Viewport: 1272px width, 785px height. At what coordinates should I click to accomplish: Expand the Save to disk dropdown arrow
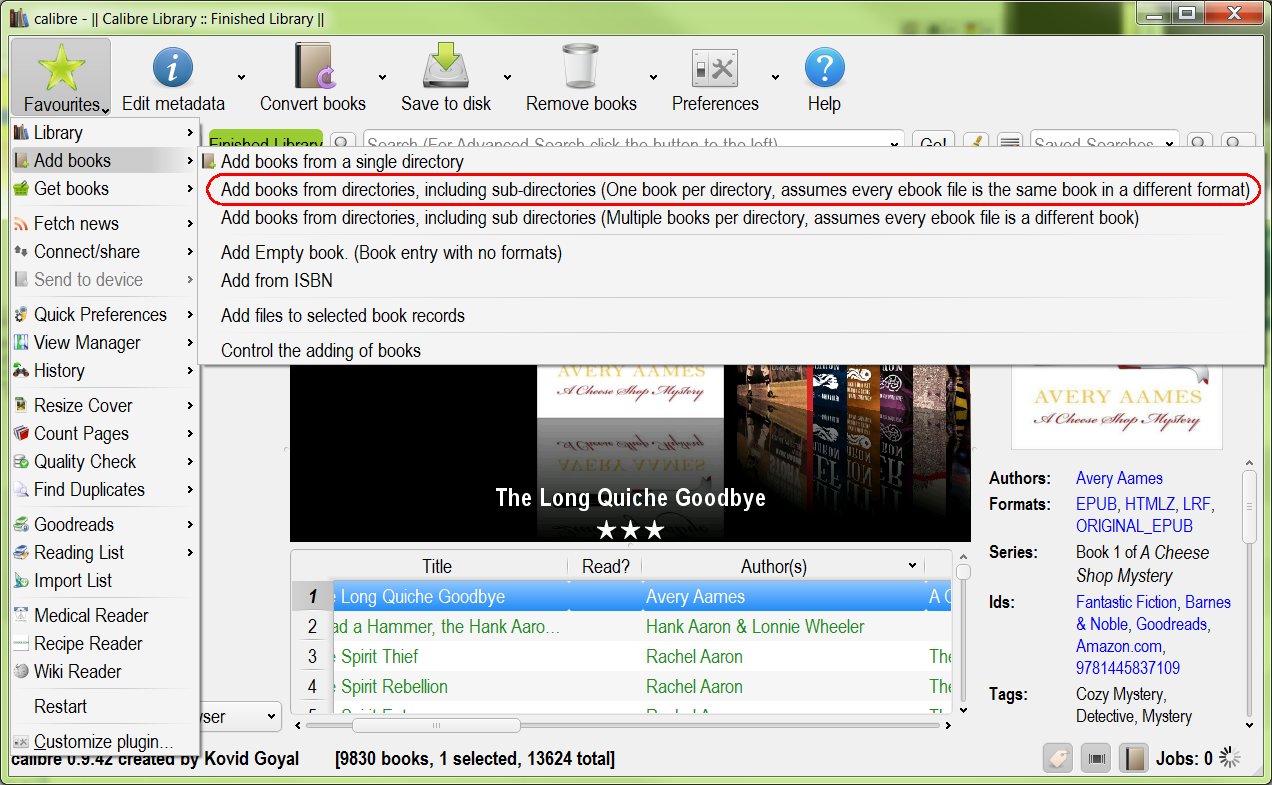507,76
